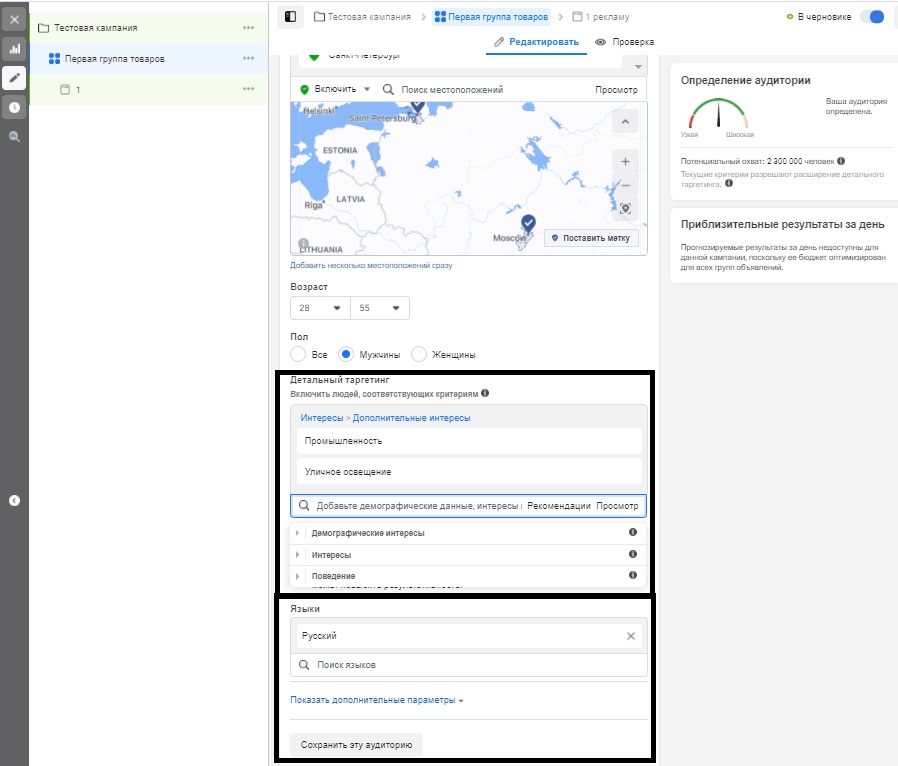Open Рекомендации for detailed targeting
Image resolution: width=898 pixels, height=766 pixels.
coord(558,506)
